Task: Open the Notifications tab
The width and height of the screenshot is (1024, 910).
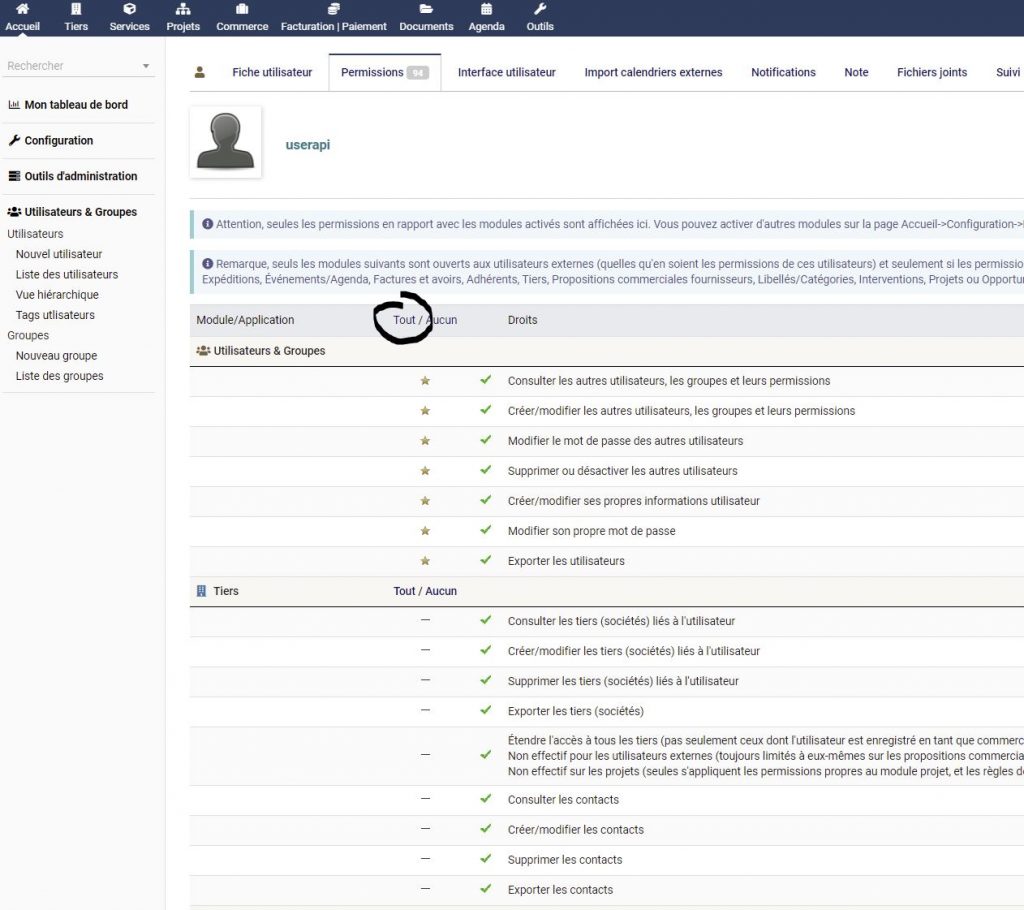Action: (x=783, y=72)
